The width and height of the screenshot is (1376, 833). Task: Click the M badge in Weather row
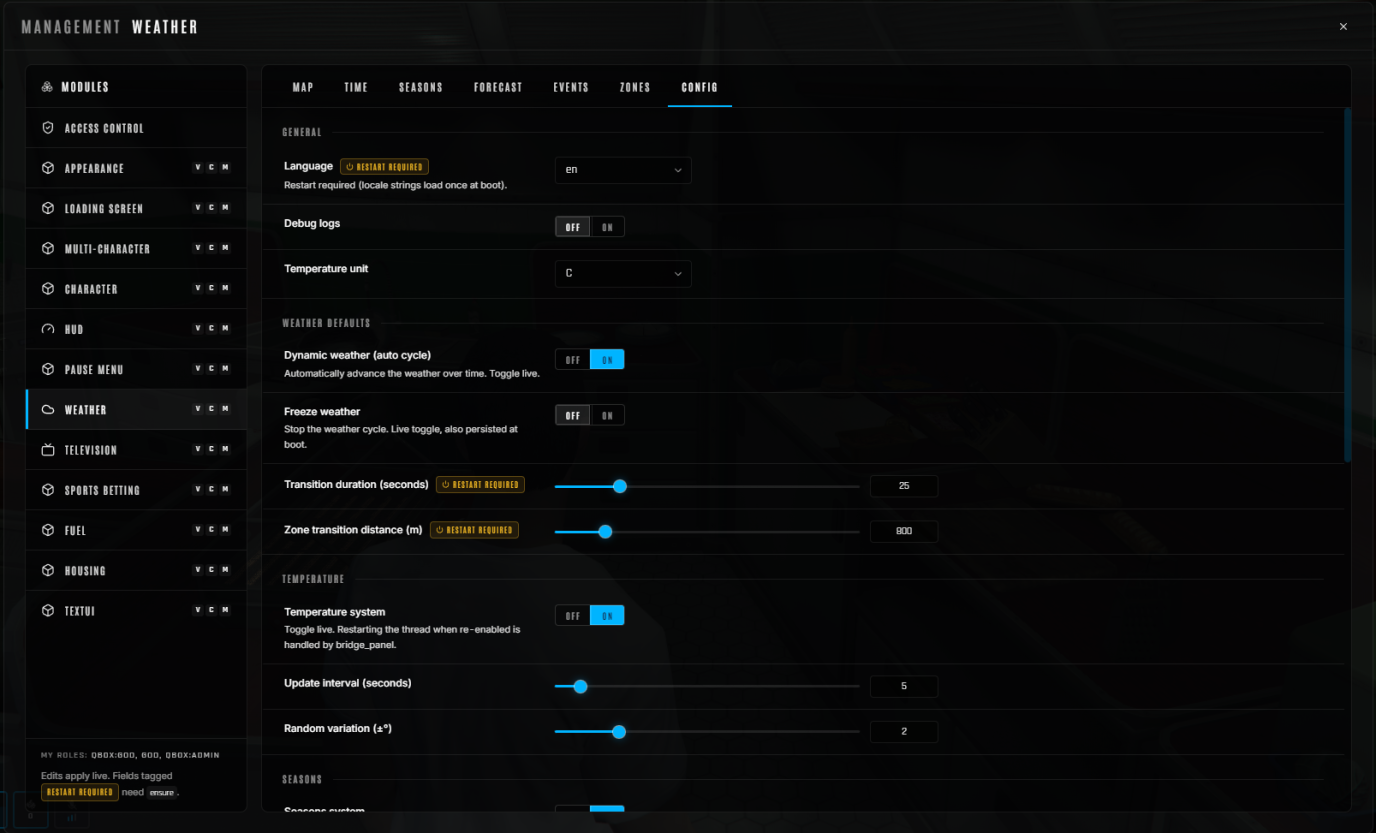(225, 408)
